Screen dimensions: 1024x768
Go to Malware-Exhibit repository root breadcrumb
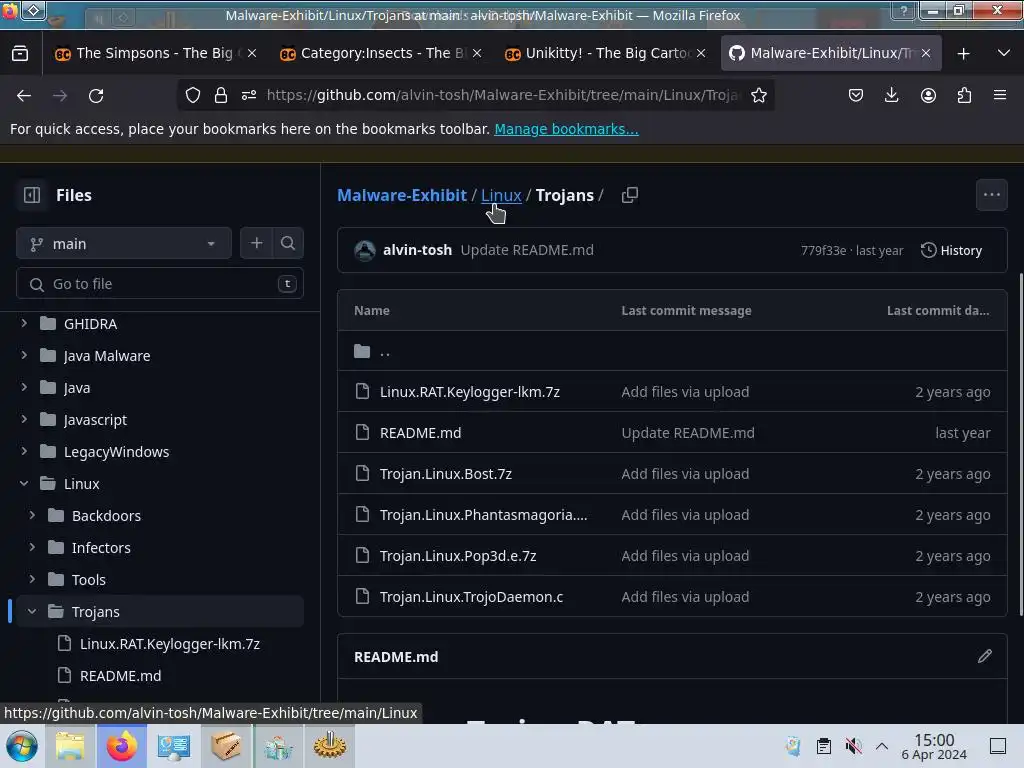402,195
